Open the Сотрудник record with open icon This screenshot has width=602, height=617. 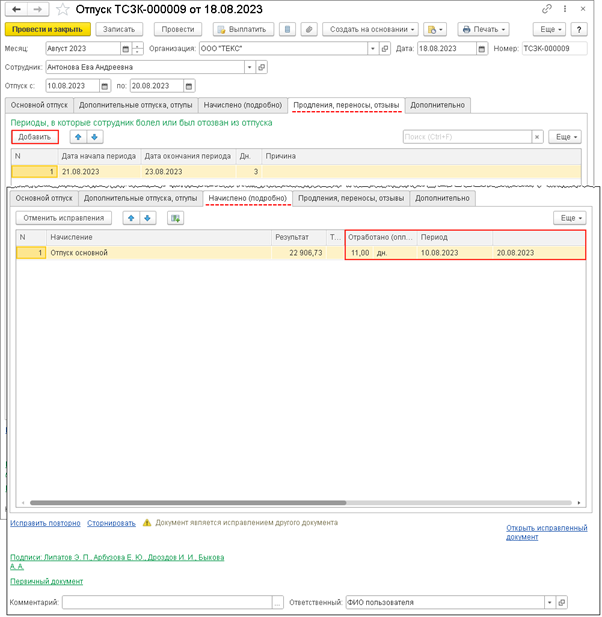tap(262, 67)
